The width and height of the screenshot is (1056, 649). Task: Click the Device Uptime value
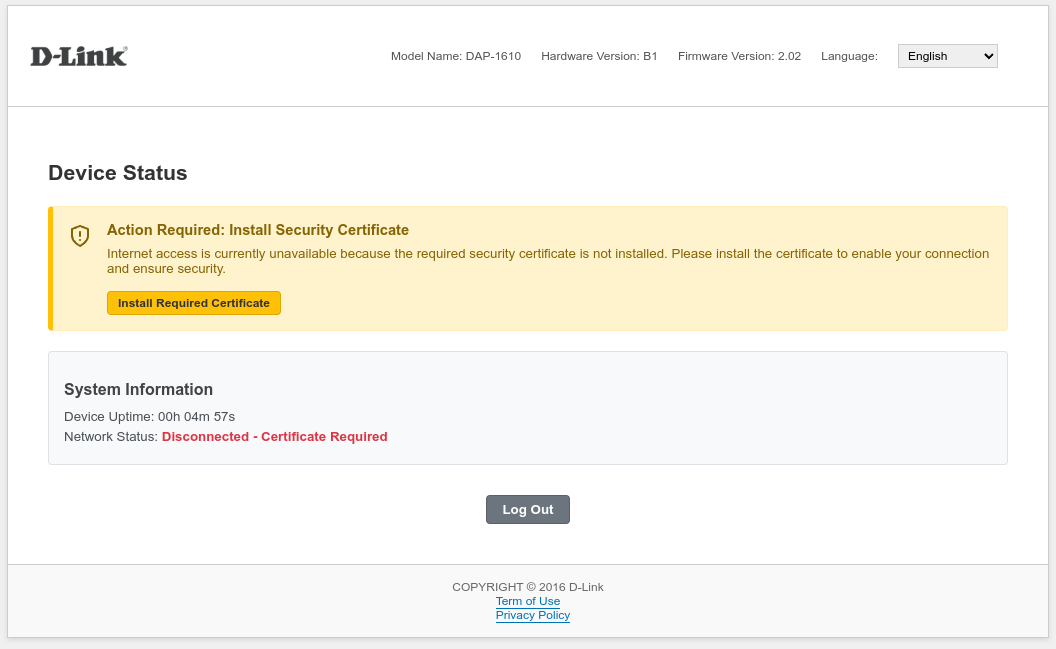(x=196, y=417)
